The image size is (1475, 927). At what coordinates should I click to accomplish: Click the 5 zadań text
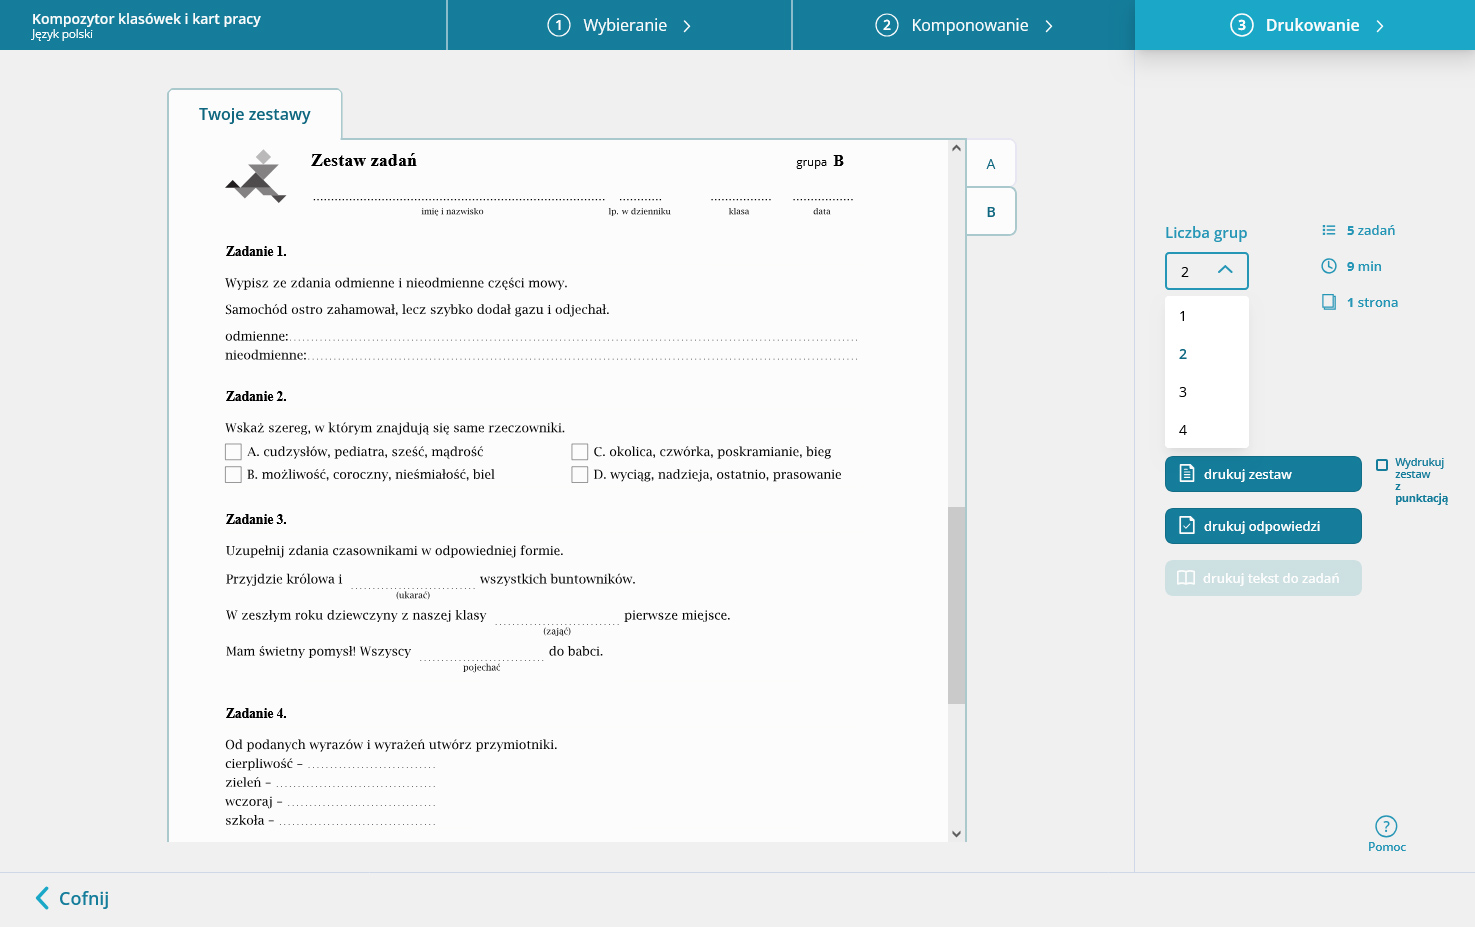tap(1370, 230)
